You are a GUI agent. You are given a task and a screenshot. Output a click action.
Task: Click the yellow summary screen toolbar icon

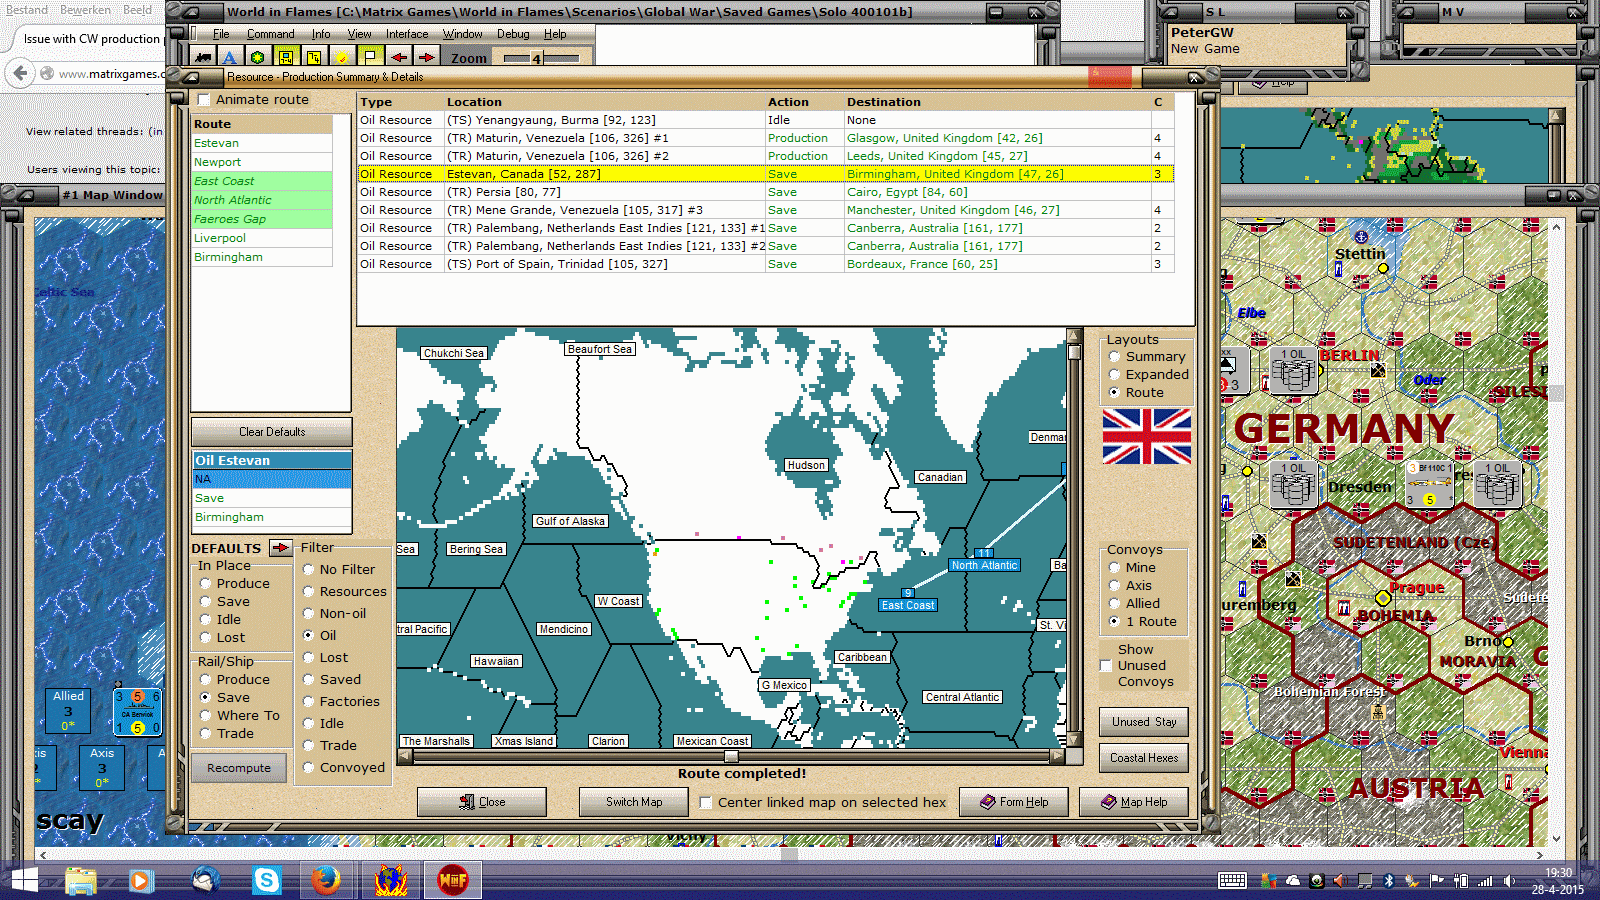tap(286, 57)
